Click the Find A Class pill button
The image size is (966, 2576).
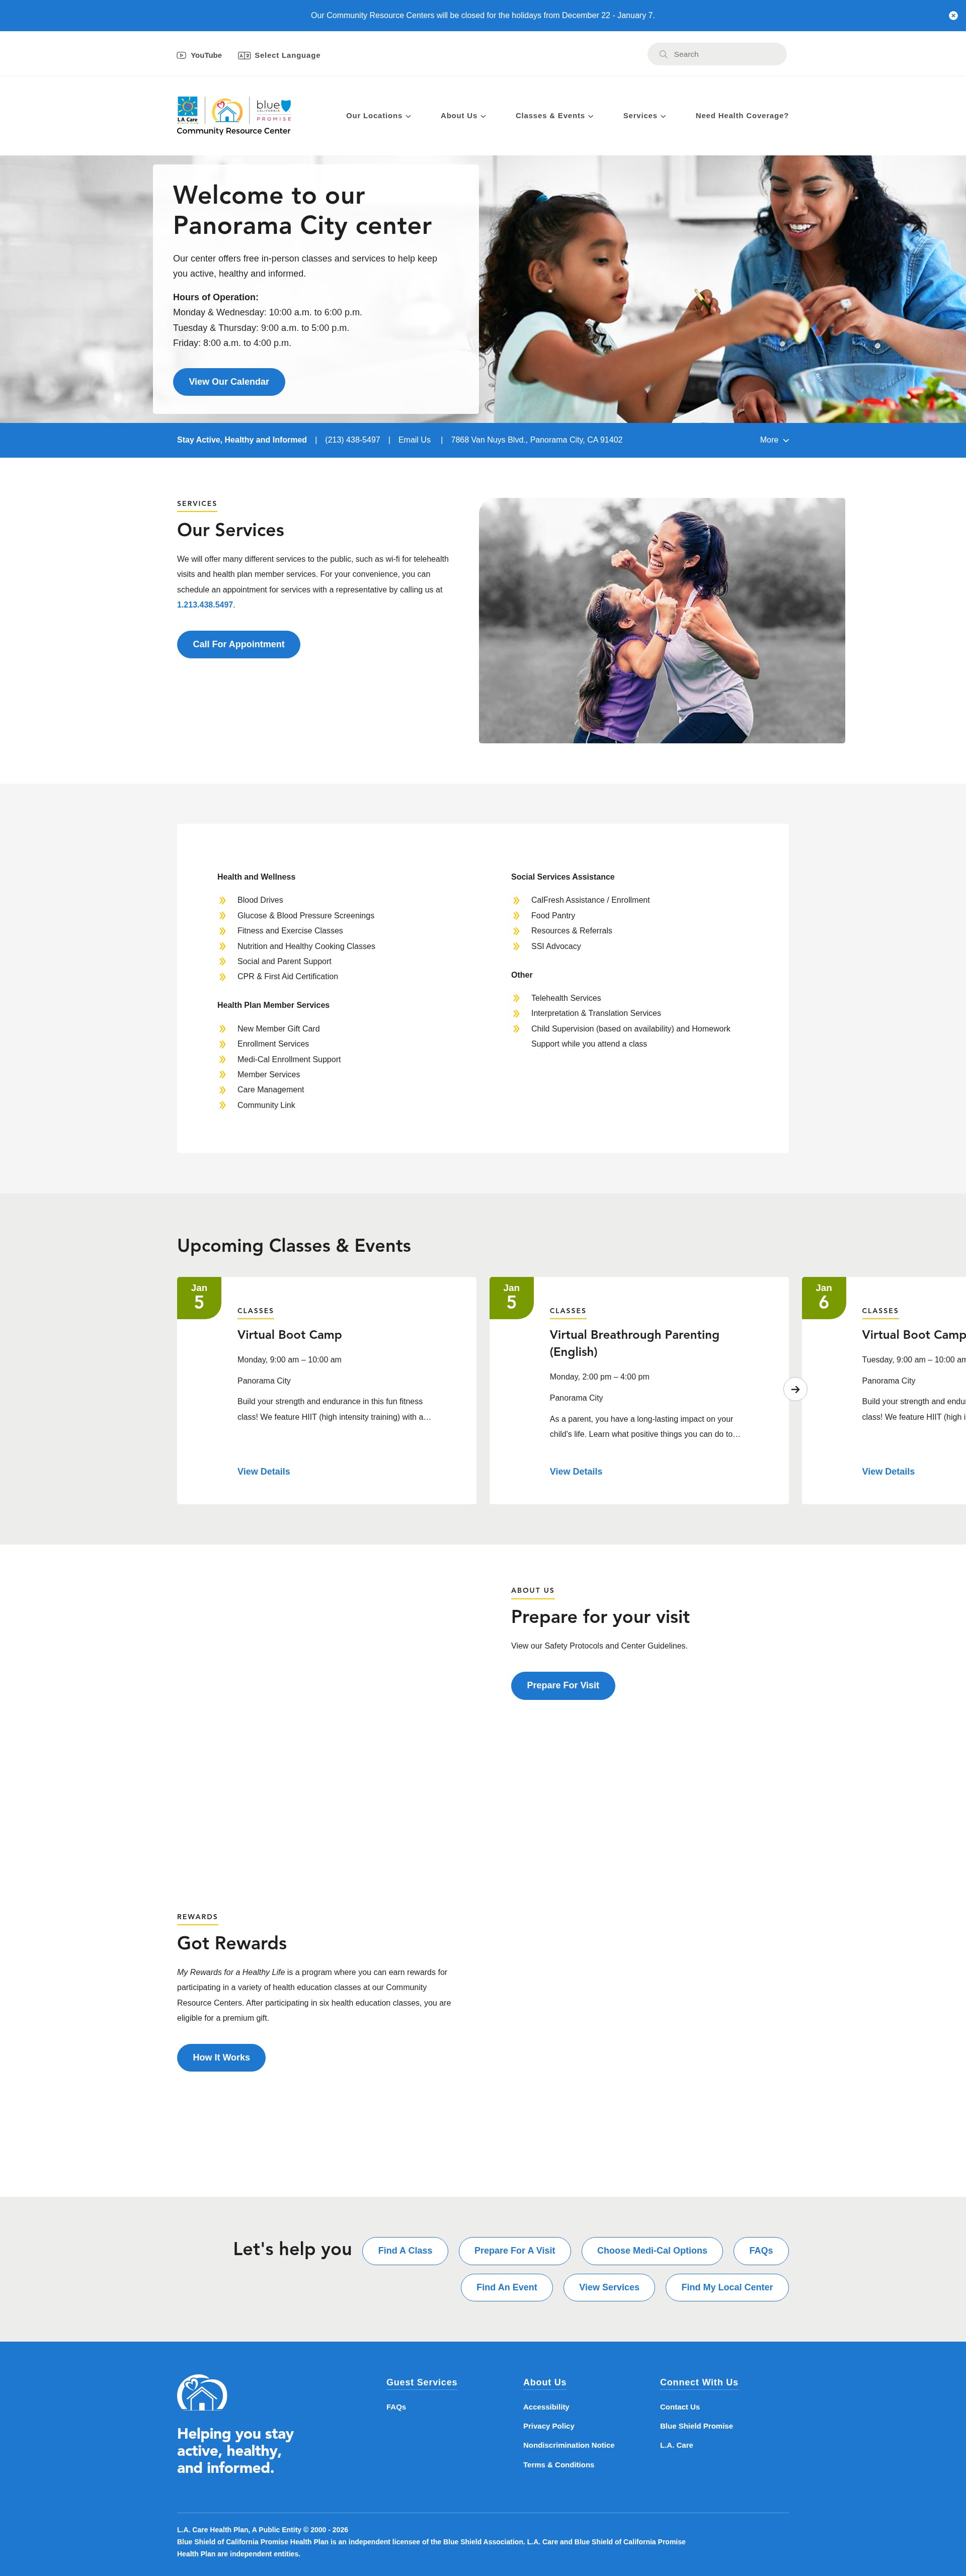(405, 2250)
